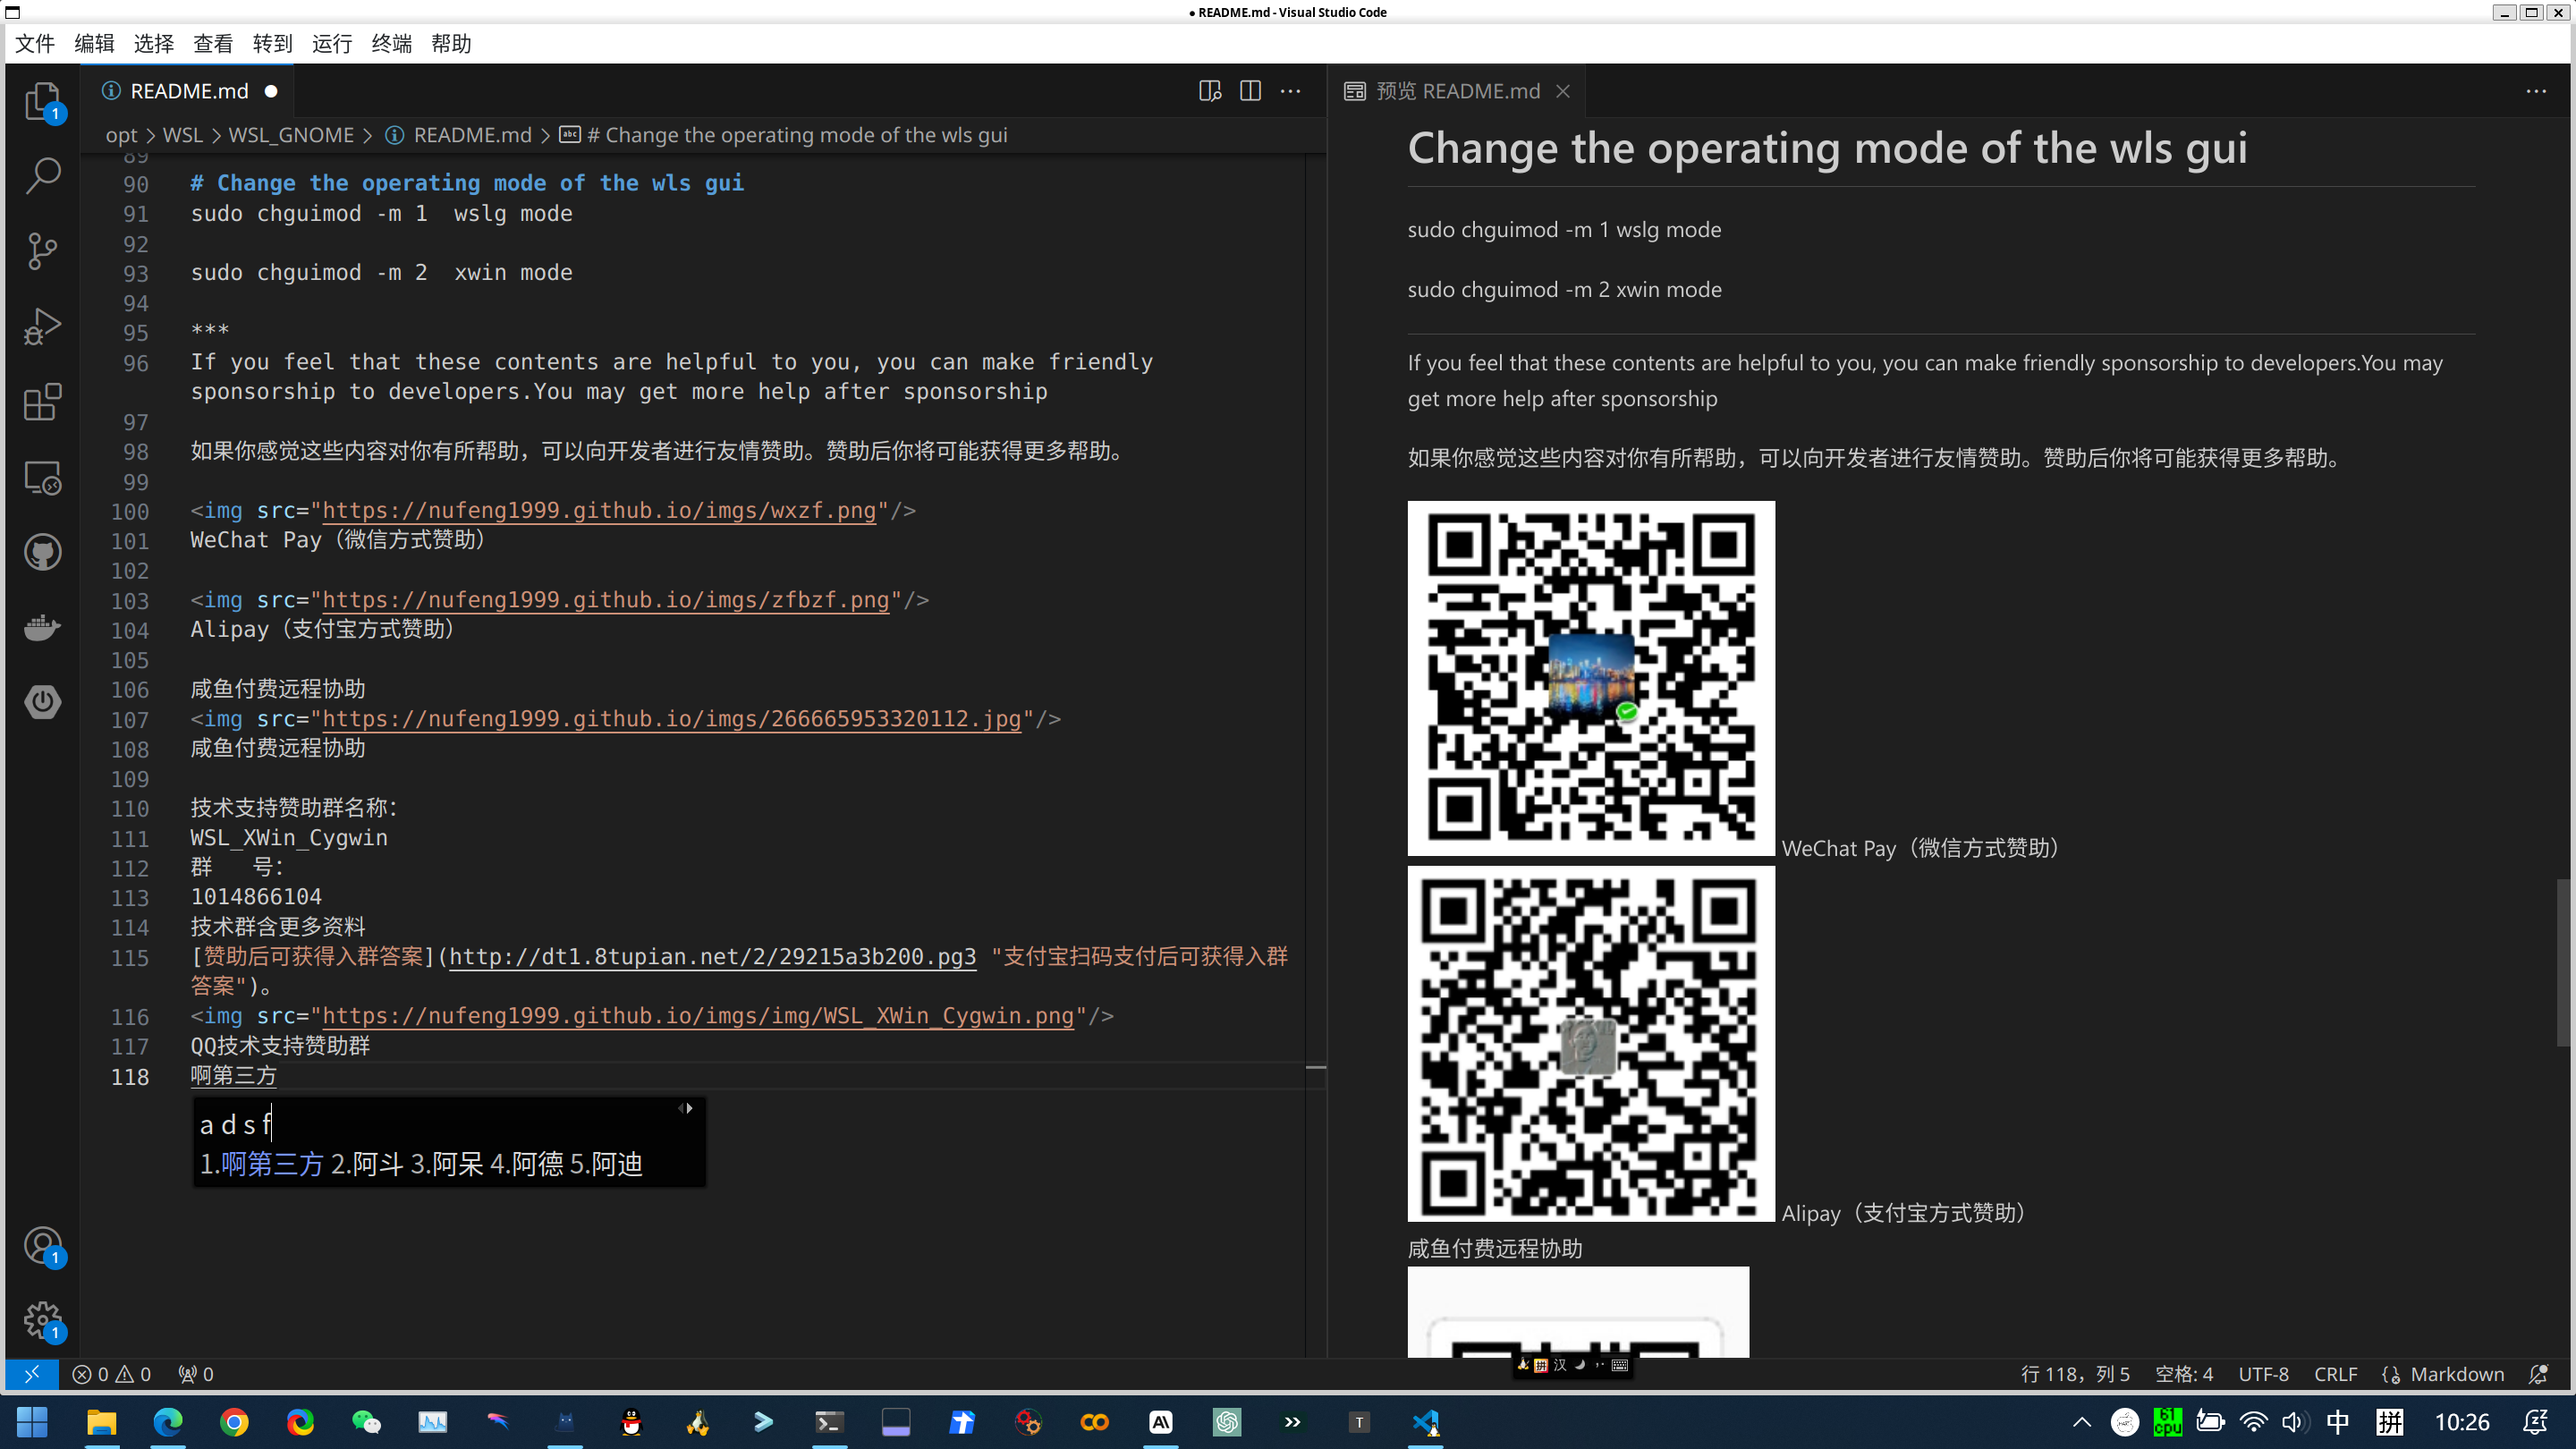The height and width of the screenshot is (1449, 2576).
Task: Open the Explorer view in activity bar
Action: [x=42, y=101]
